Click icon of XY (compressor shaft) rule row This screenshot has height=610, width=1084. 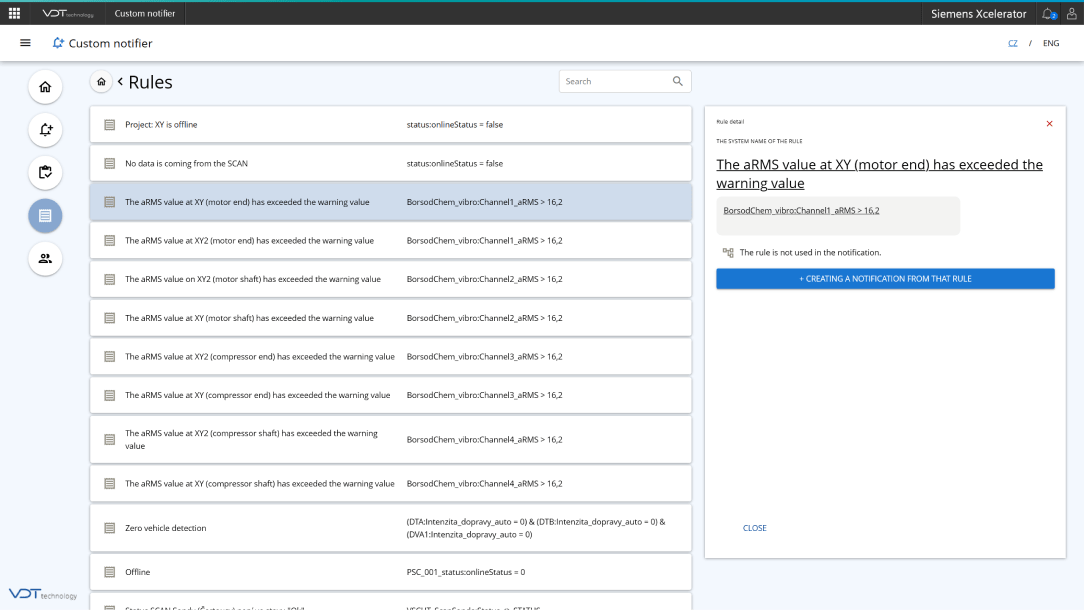click(110, 484)
